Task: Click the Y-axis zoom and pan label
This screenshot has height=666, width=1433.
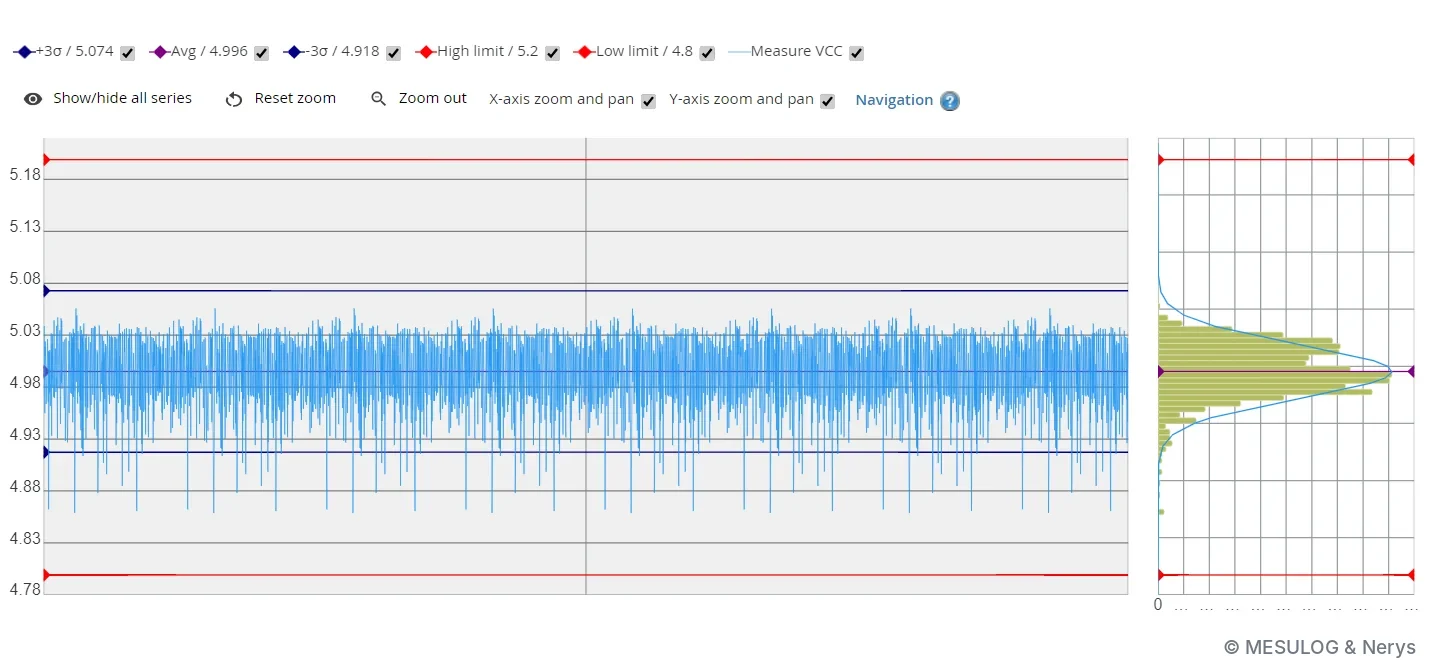Action: click(x=741, y=99)
